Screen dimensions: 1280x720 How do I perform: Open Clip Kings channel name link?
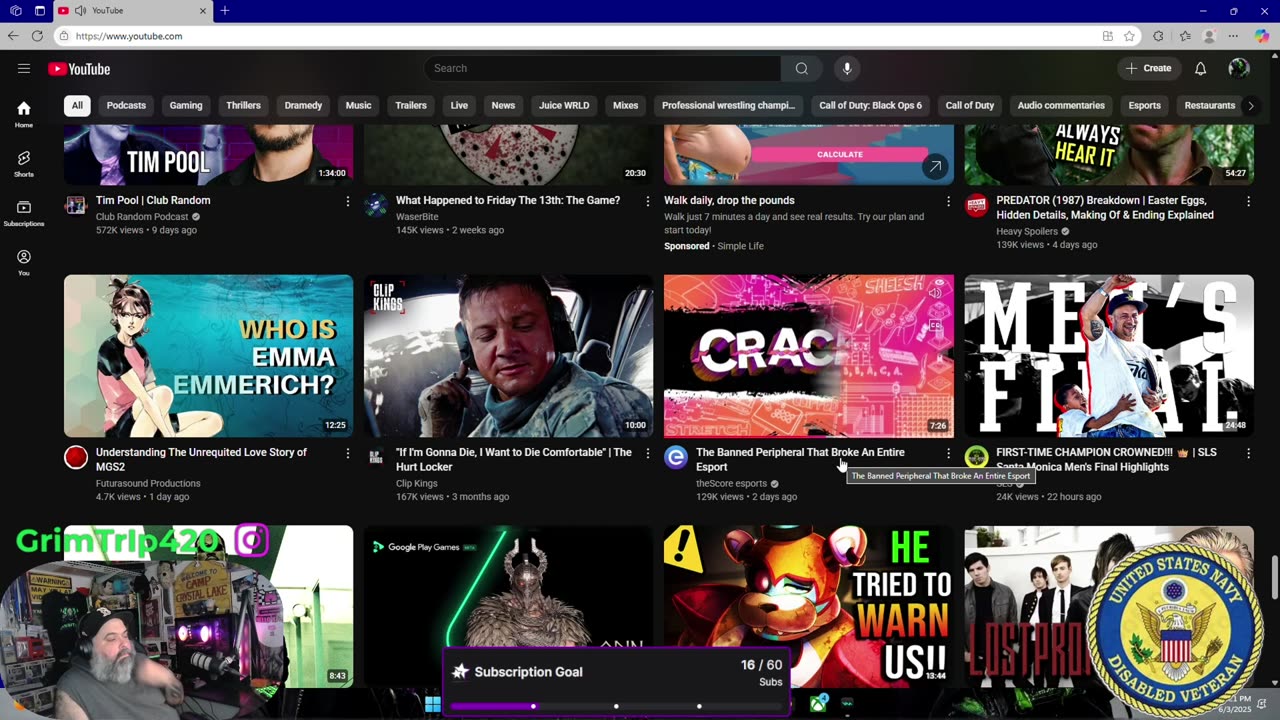tap(417, 483)
